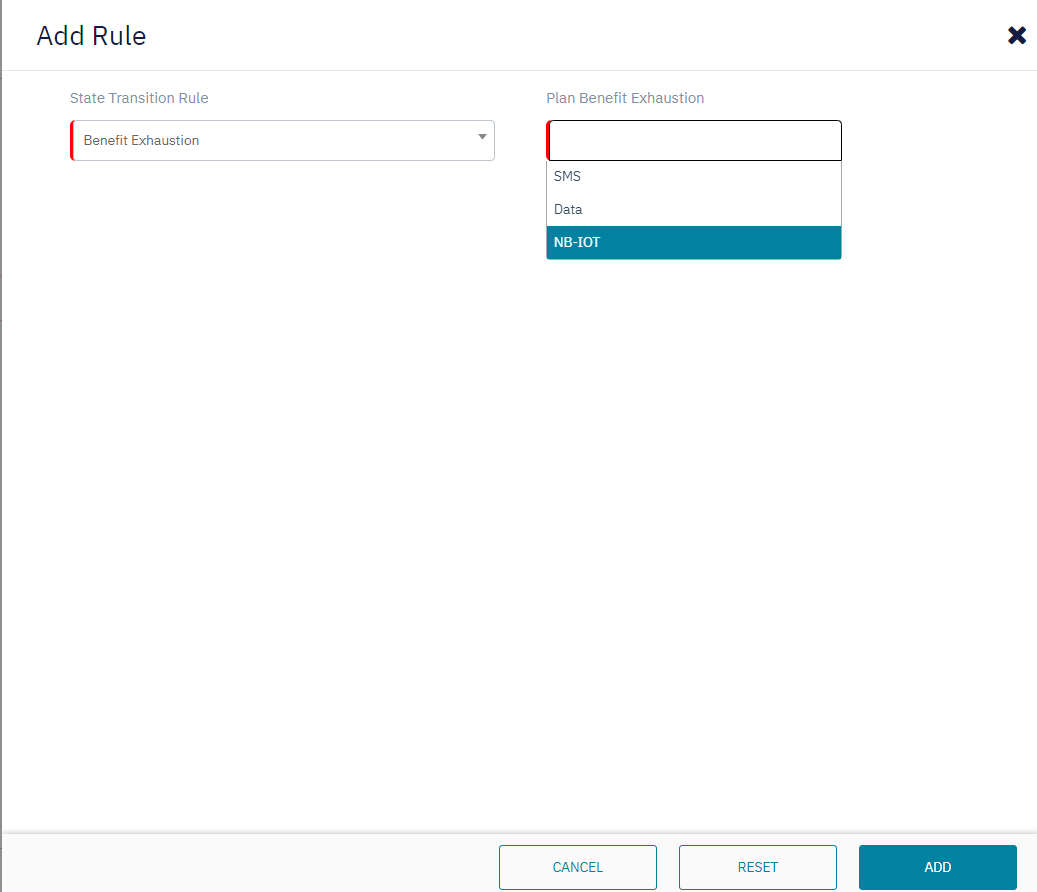This screenshot has height=892, width=1037.
Task: Open the State Transition Rule dropdown
Action: [x=282, y=140]
